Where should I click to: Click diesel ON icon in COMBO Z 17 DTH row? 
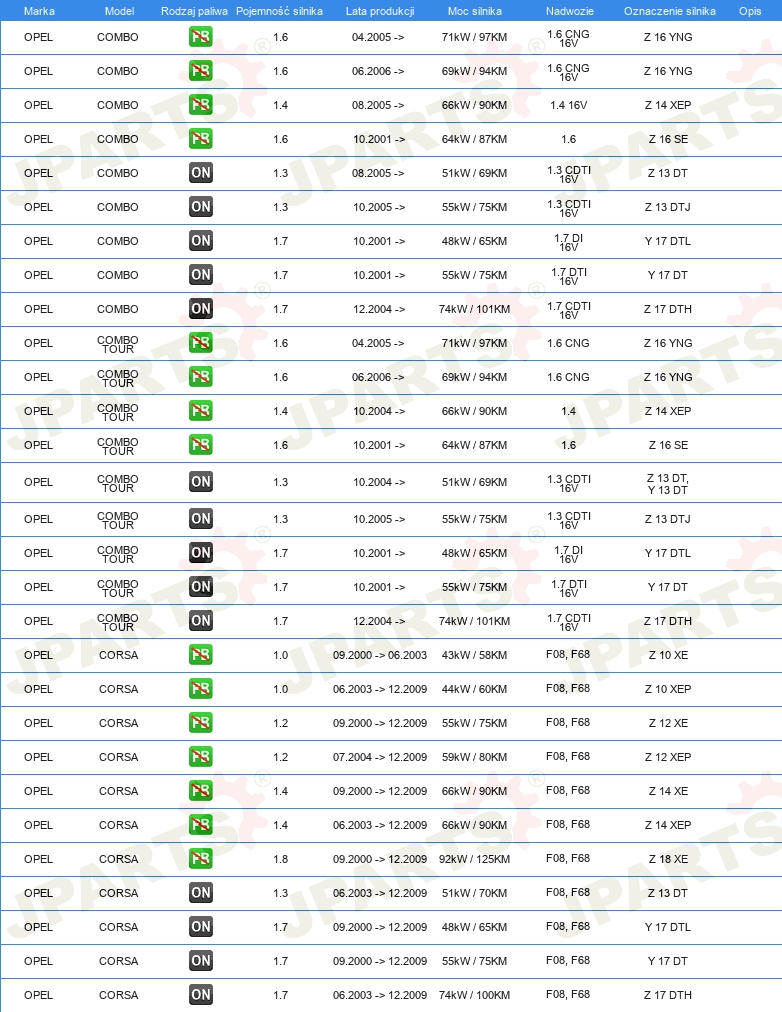201,309
